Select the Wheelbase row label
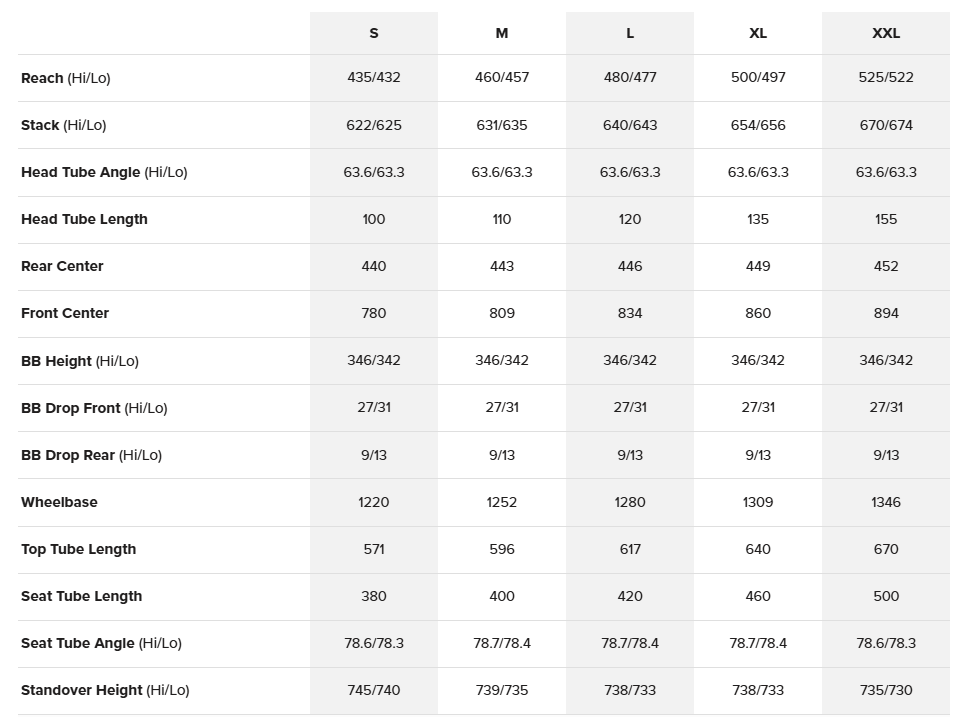This screenshot has width=959, height=717. [x=59, y=502]
